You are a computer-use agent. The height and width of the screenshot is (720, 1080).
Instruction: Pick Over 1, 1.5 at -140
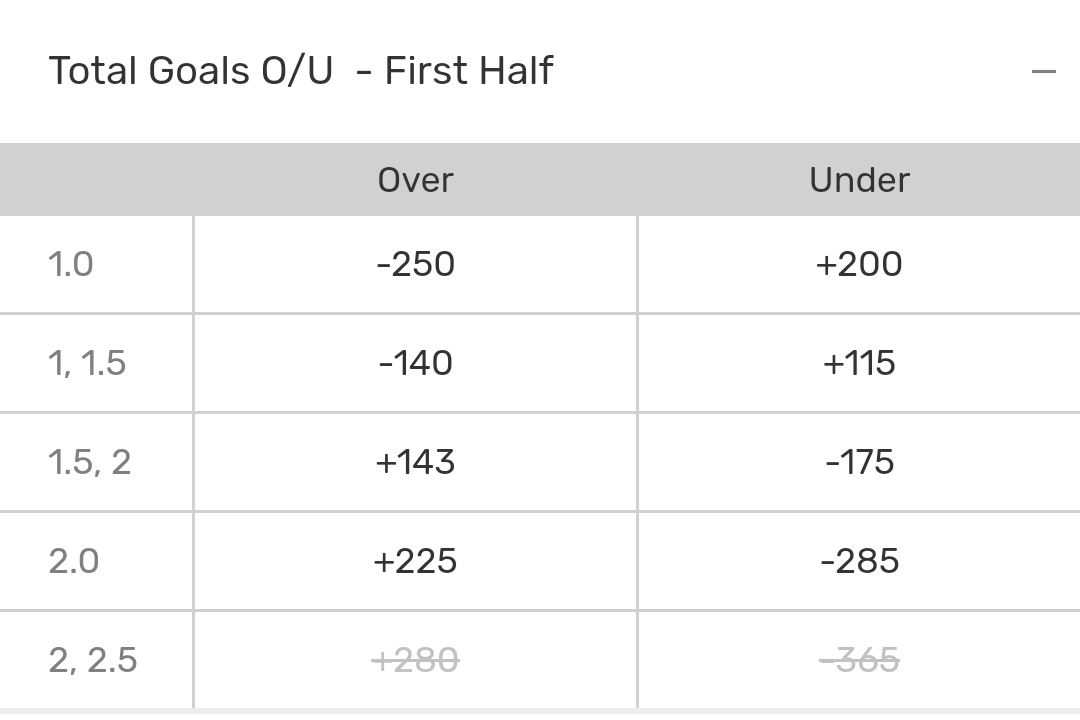coord(416,363)
